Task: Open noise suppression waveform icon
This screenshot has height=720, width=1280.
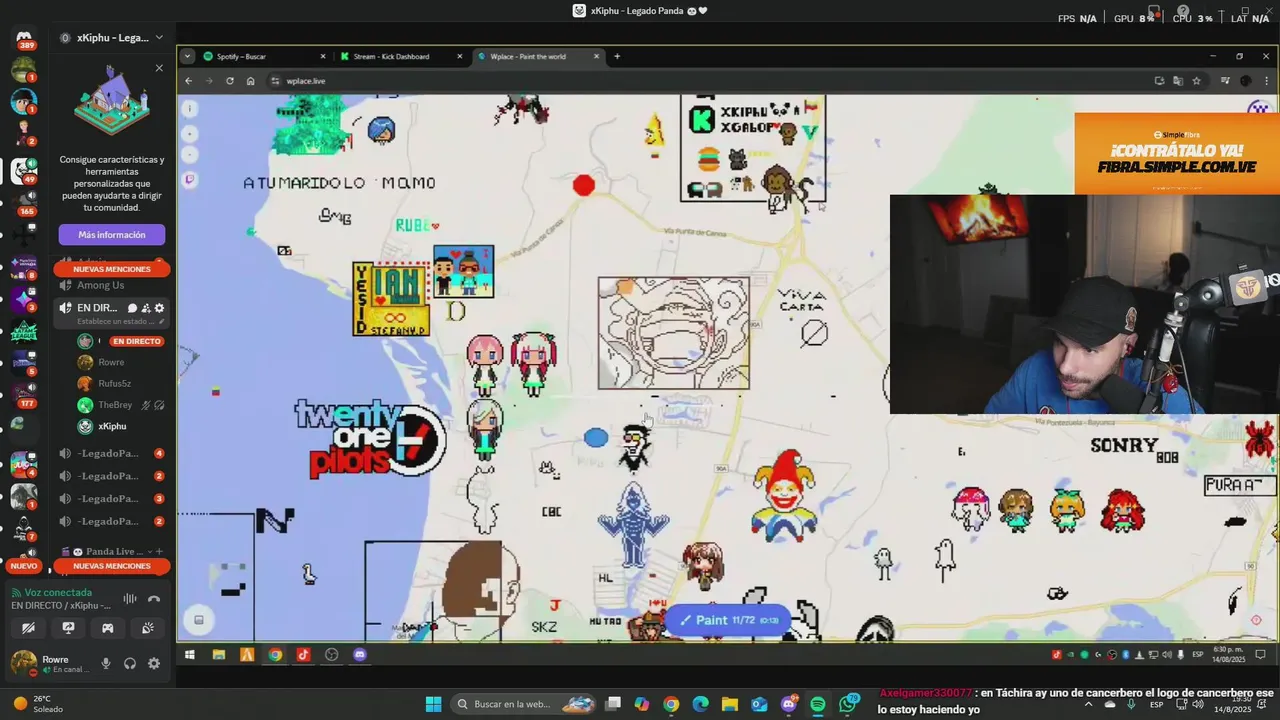Action: point(130,599)
